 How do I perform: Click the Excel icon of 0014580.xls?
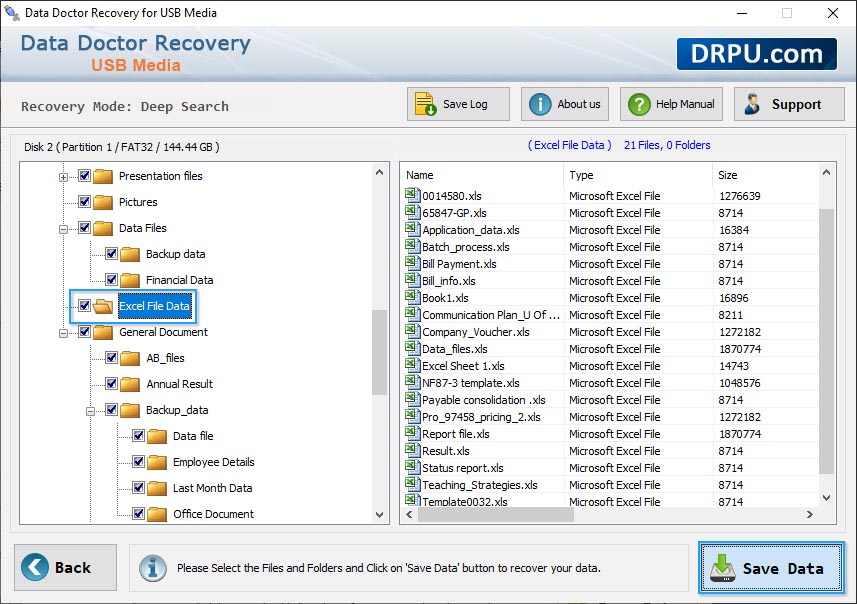pos(412,195)
